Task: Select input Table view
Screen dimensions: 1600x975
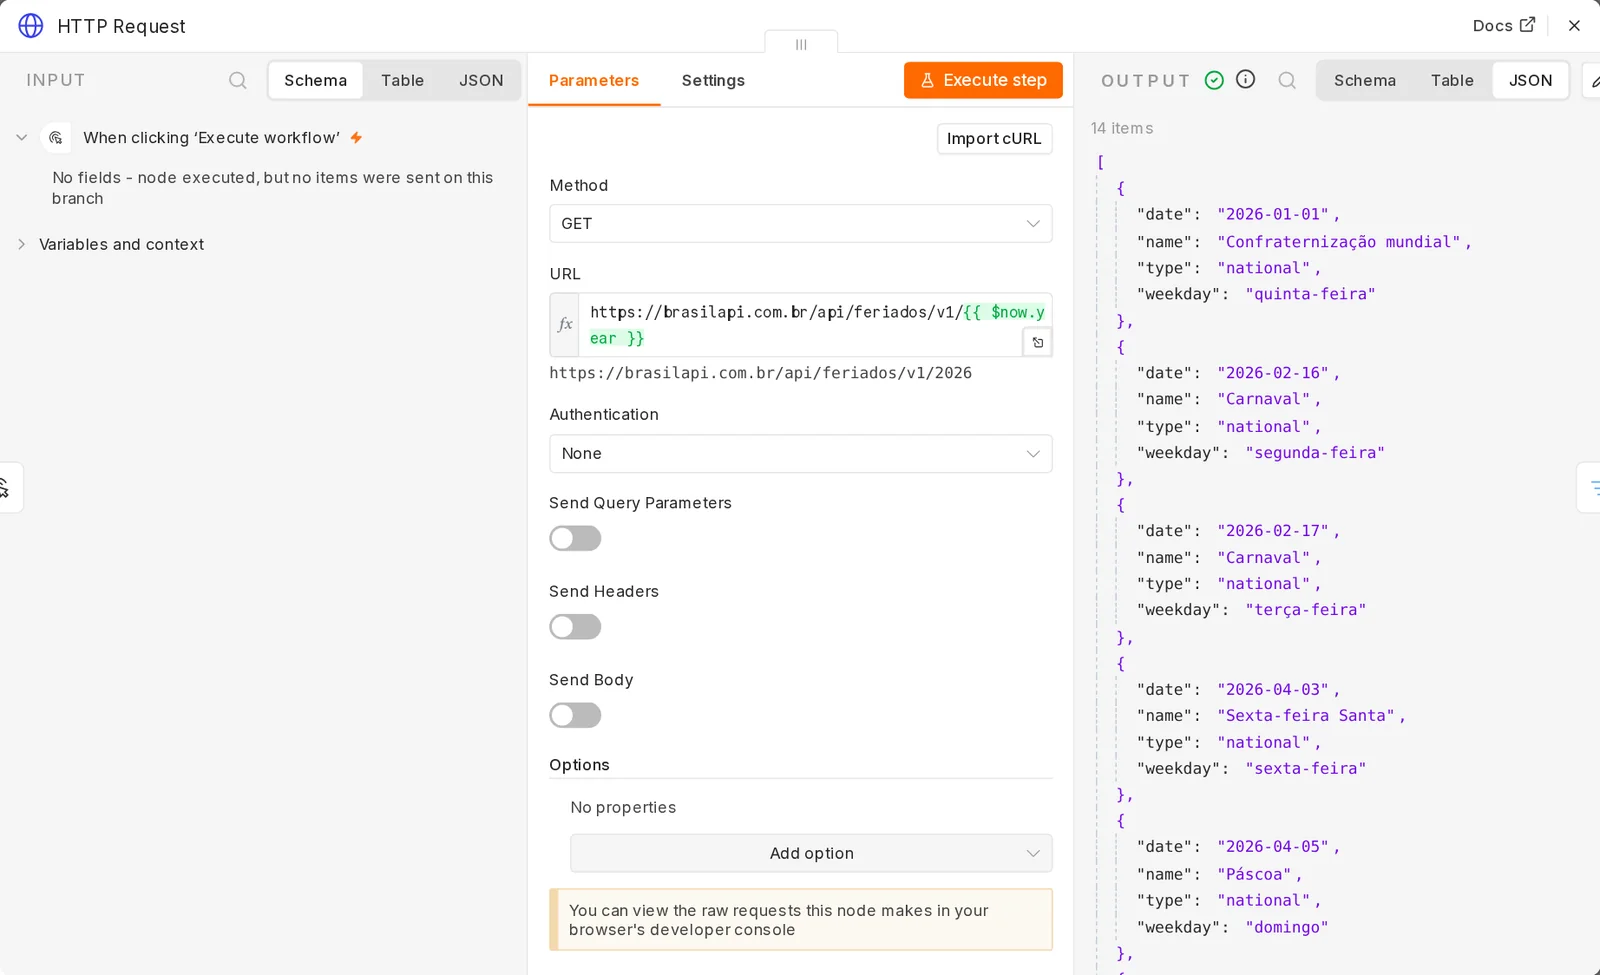Action: click(402, 80)
